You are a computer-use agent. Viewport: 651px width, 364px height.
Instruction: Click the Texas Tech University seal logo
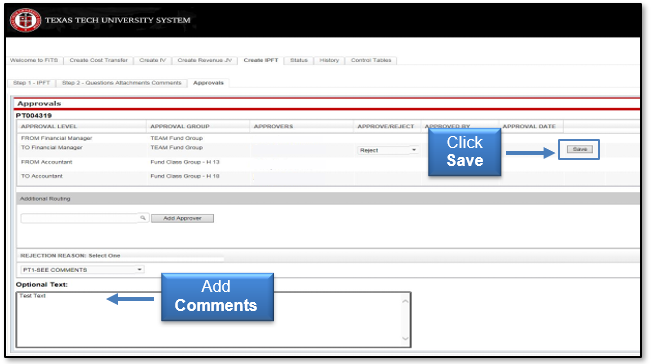click(x=25, y=20)
